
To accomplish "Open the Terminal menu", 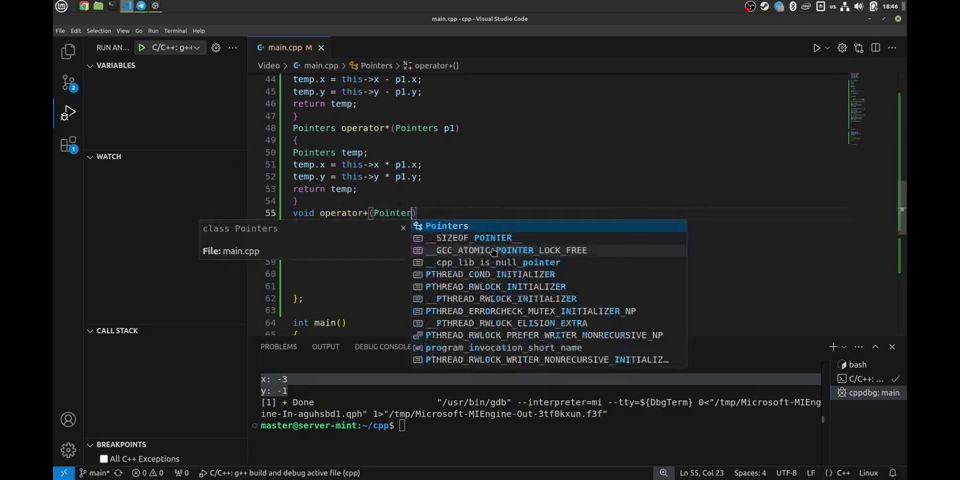I will point(176,31).
